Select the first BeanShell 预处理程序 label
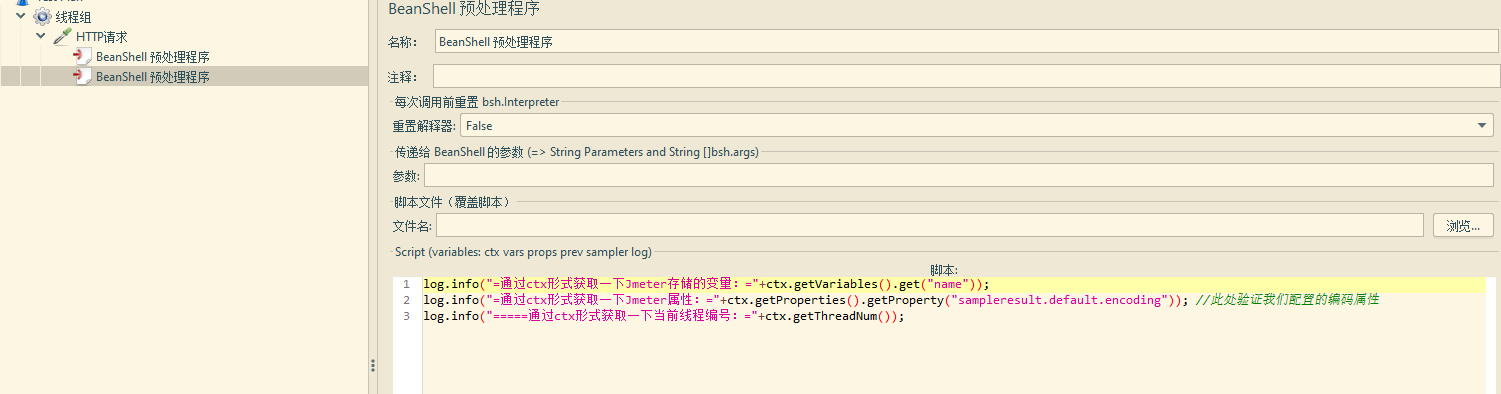1501x394 pixels. [152, 57]
